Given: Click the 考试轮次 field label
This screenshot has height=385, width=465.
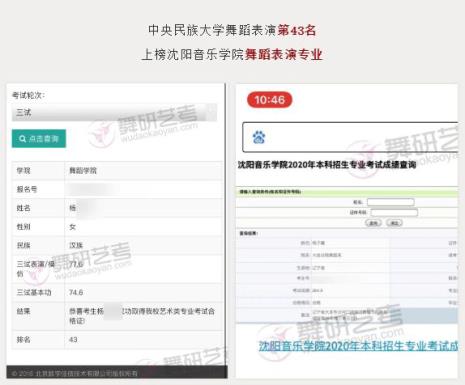Looking at the screenshot, I should click(28, 95).
